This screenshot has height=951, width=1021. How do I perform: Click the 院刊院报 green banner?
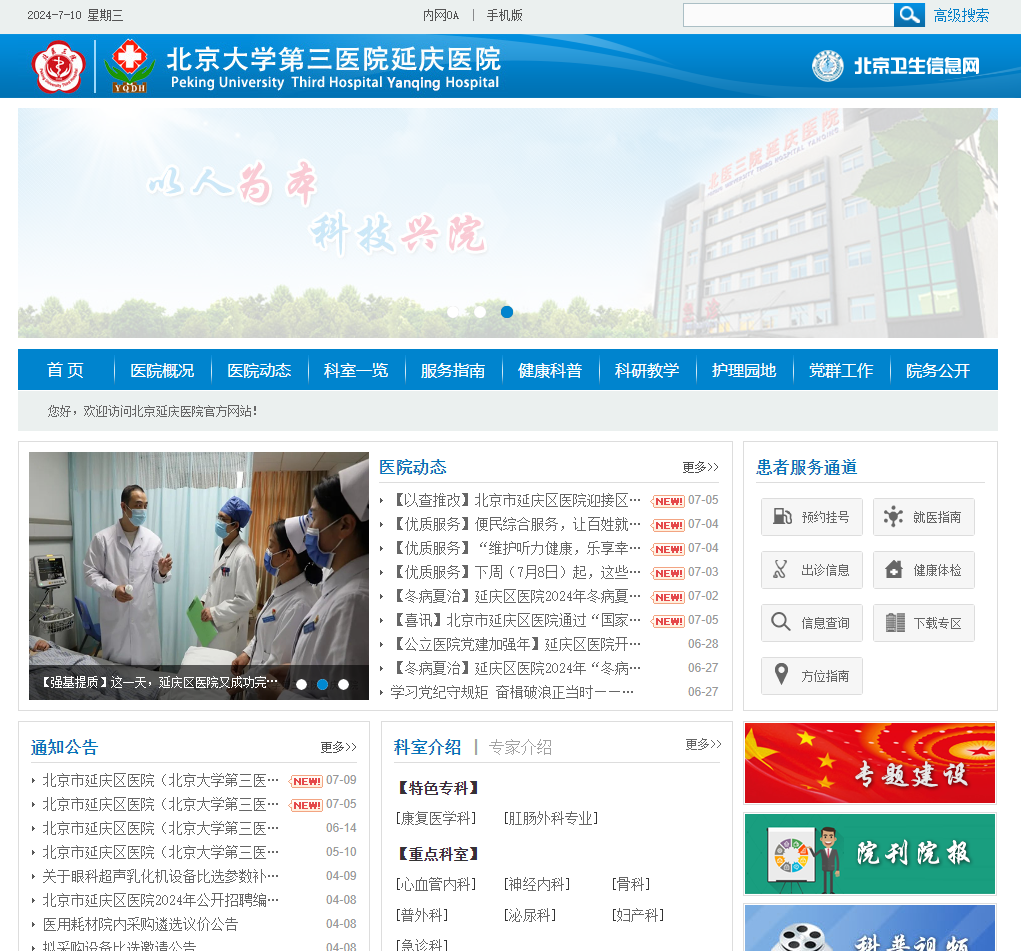870,854
